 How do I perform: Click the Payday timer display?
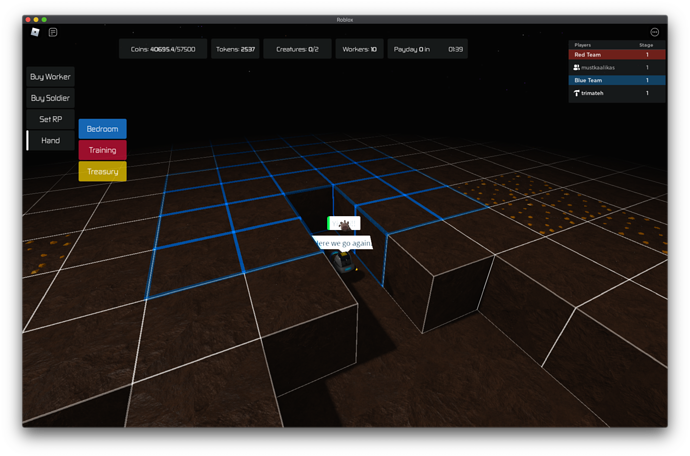[428, 49]
